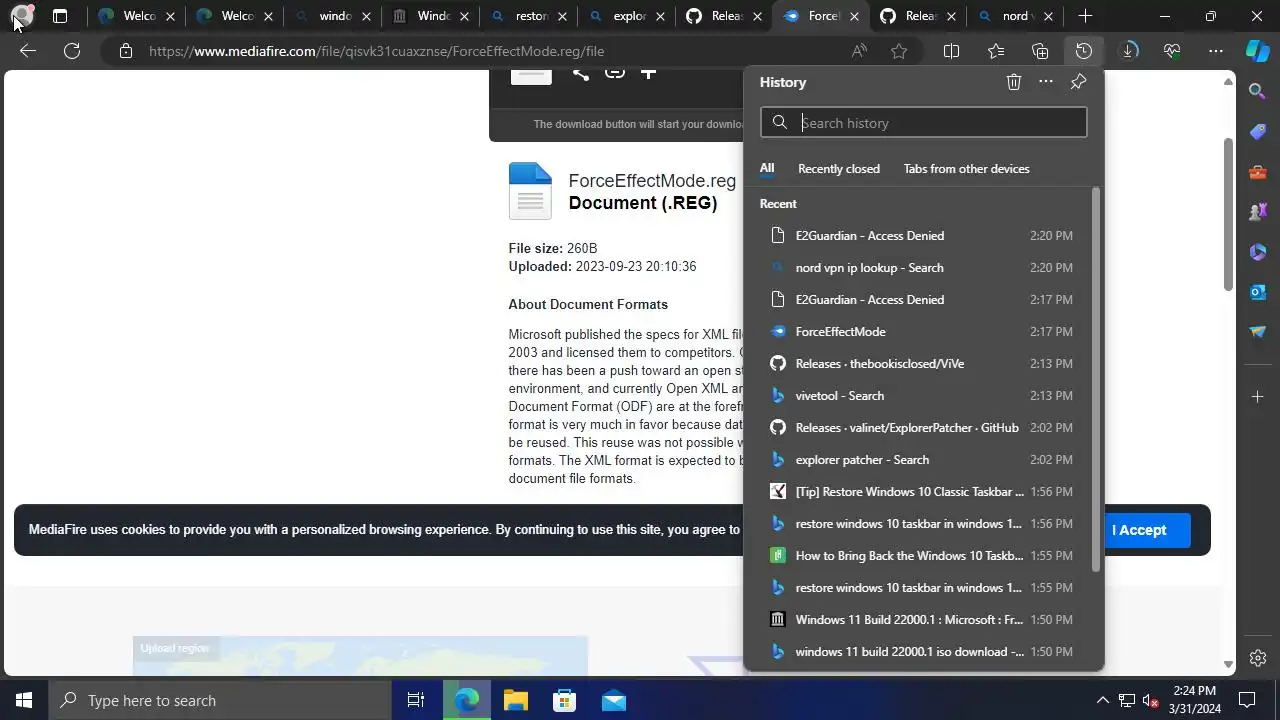Clear browsing data trash icon in History
1280x720 pixels.
tap(1014, 82)
